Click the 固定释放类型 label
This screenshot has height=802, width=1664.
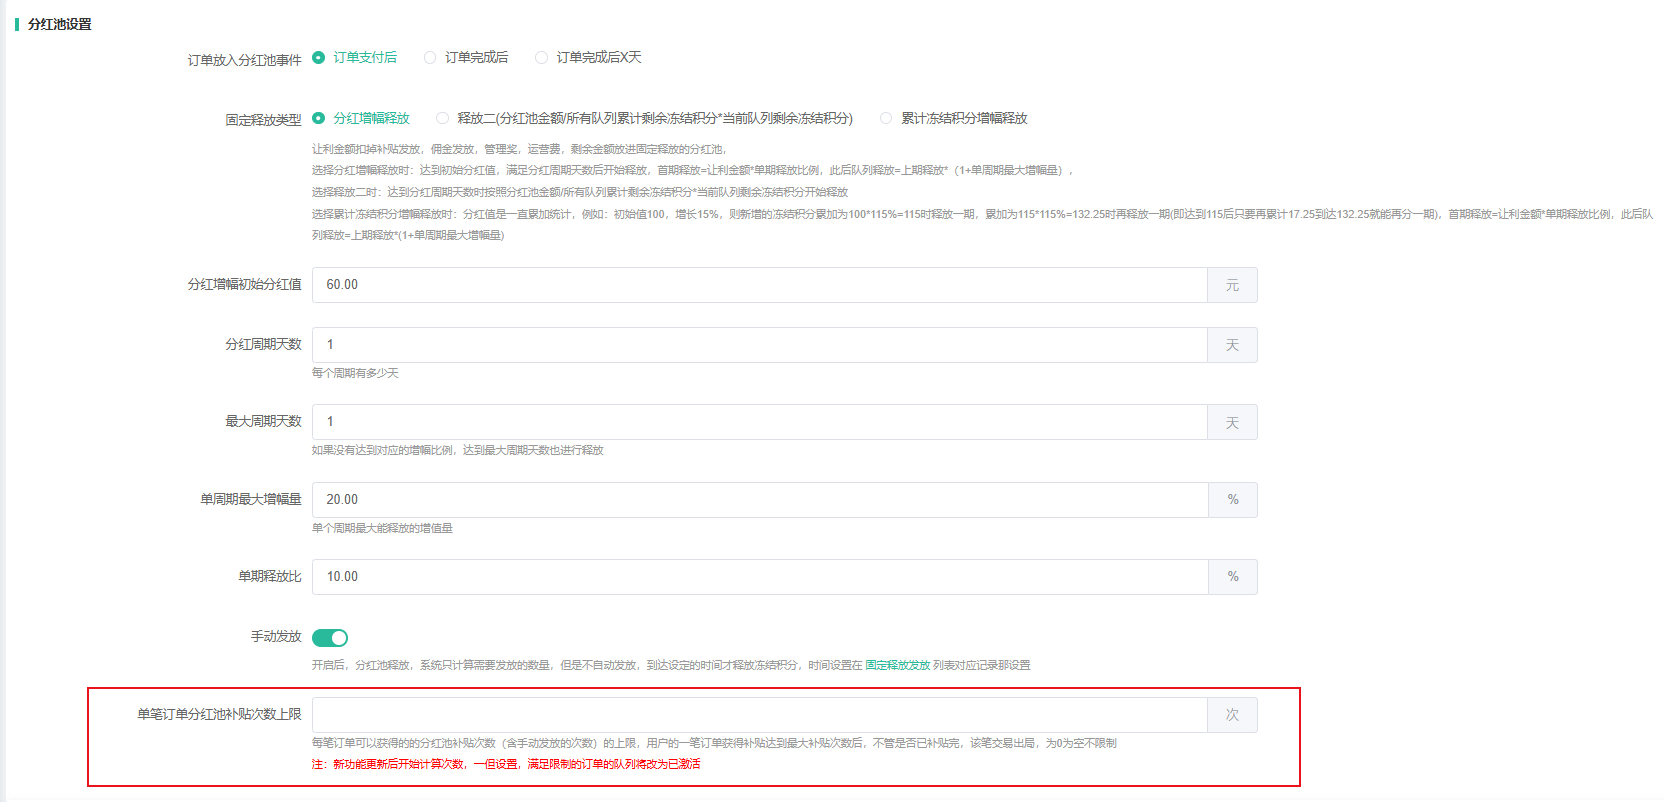point(264,120)
